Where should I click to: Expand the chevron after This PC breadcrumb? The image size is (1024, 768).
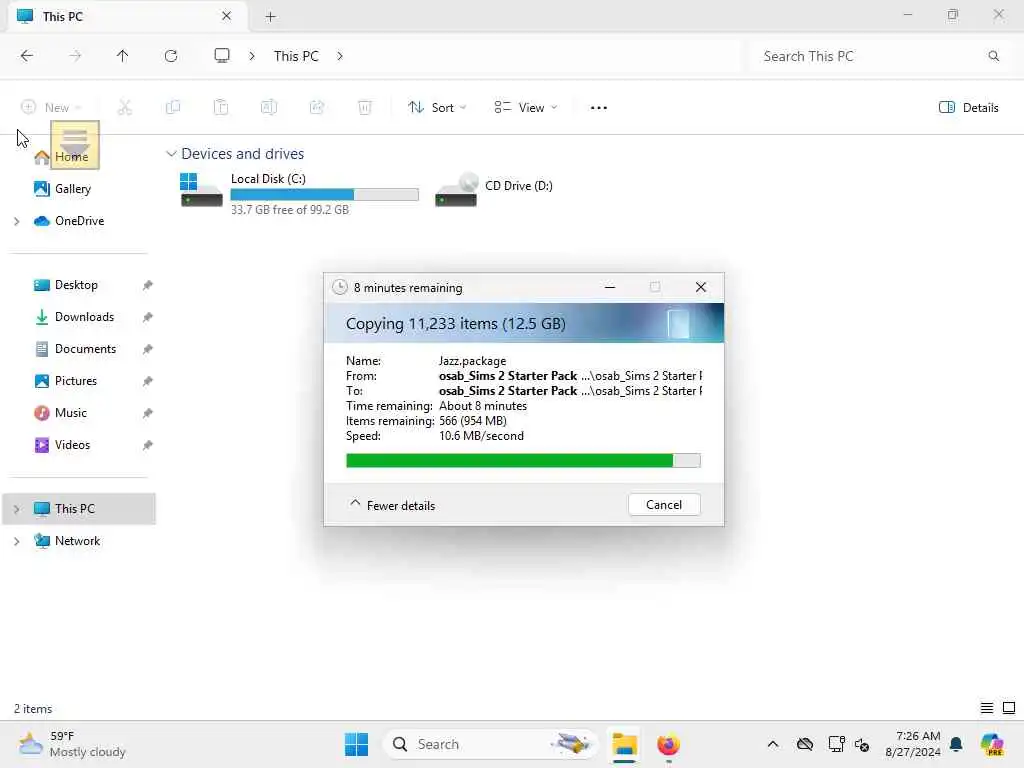(x=340, y=56)
